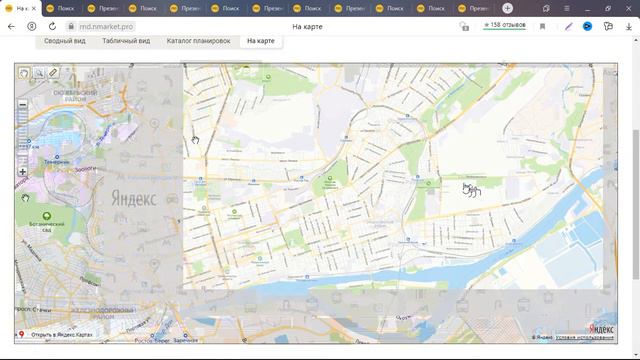Open the downloads arrow icon
Screen dimensions: 640x360
click(x=629, y=27)
